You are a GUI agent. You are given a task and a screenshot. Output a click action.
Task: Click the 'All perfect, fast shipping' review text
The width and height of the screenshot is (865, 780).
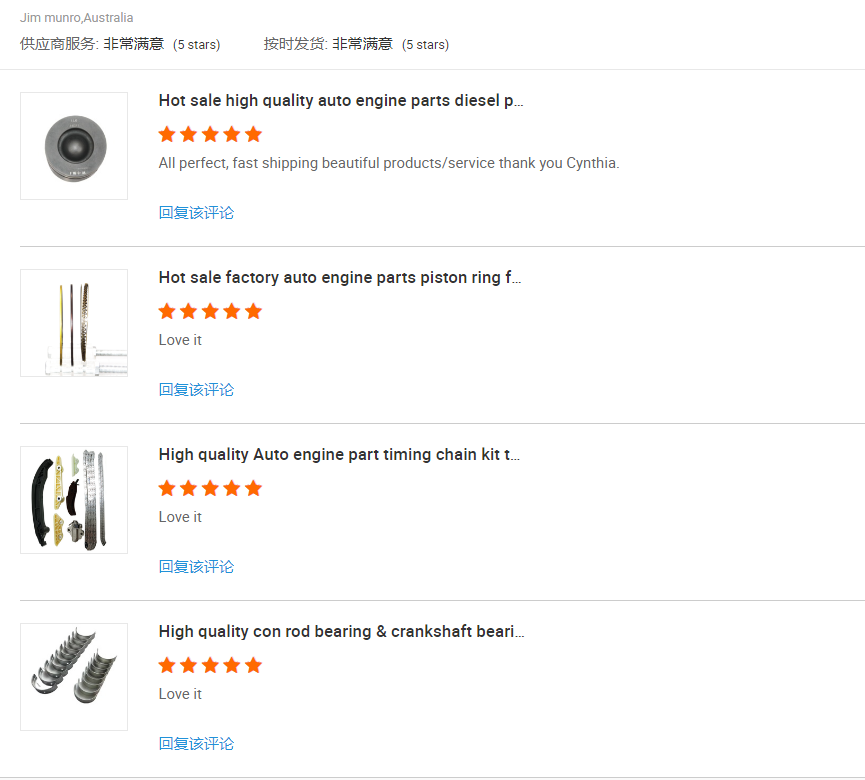[x=388, y=163]
